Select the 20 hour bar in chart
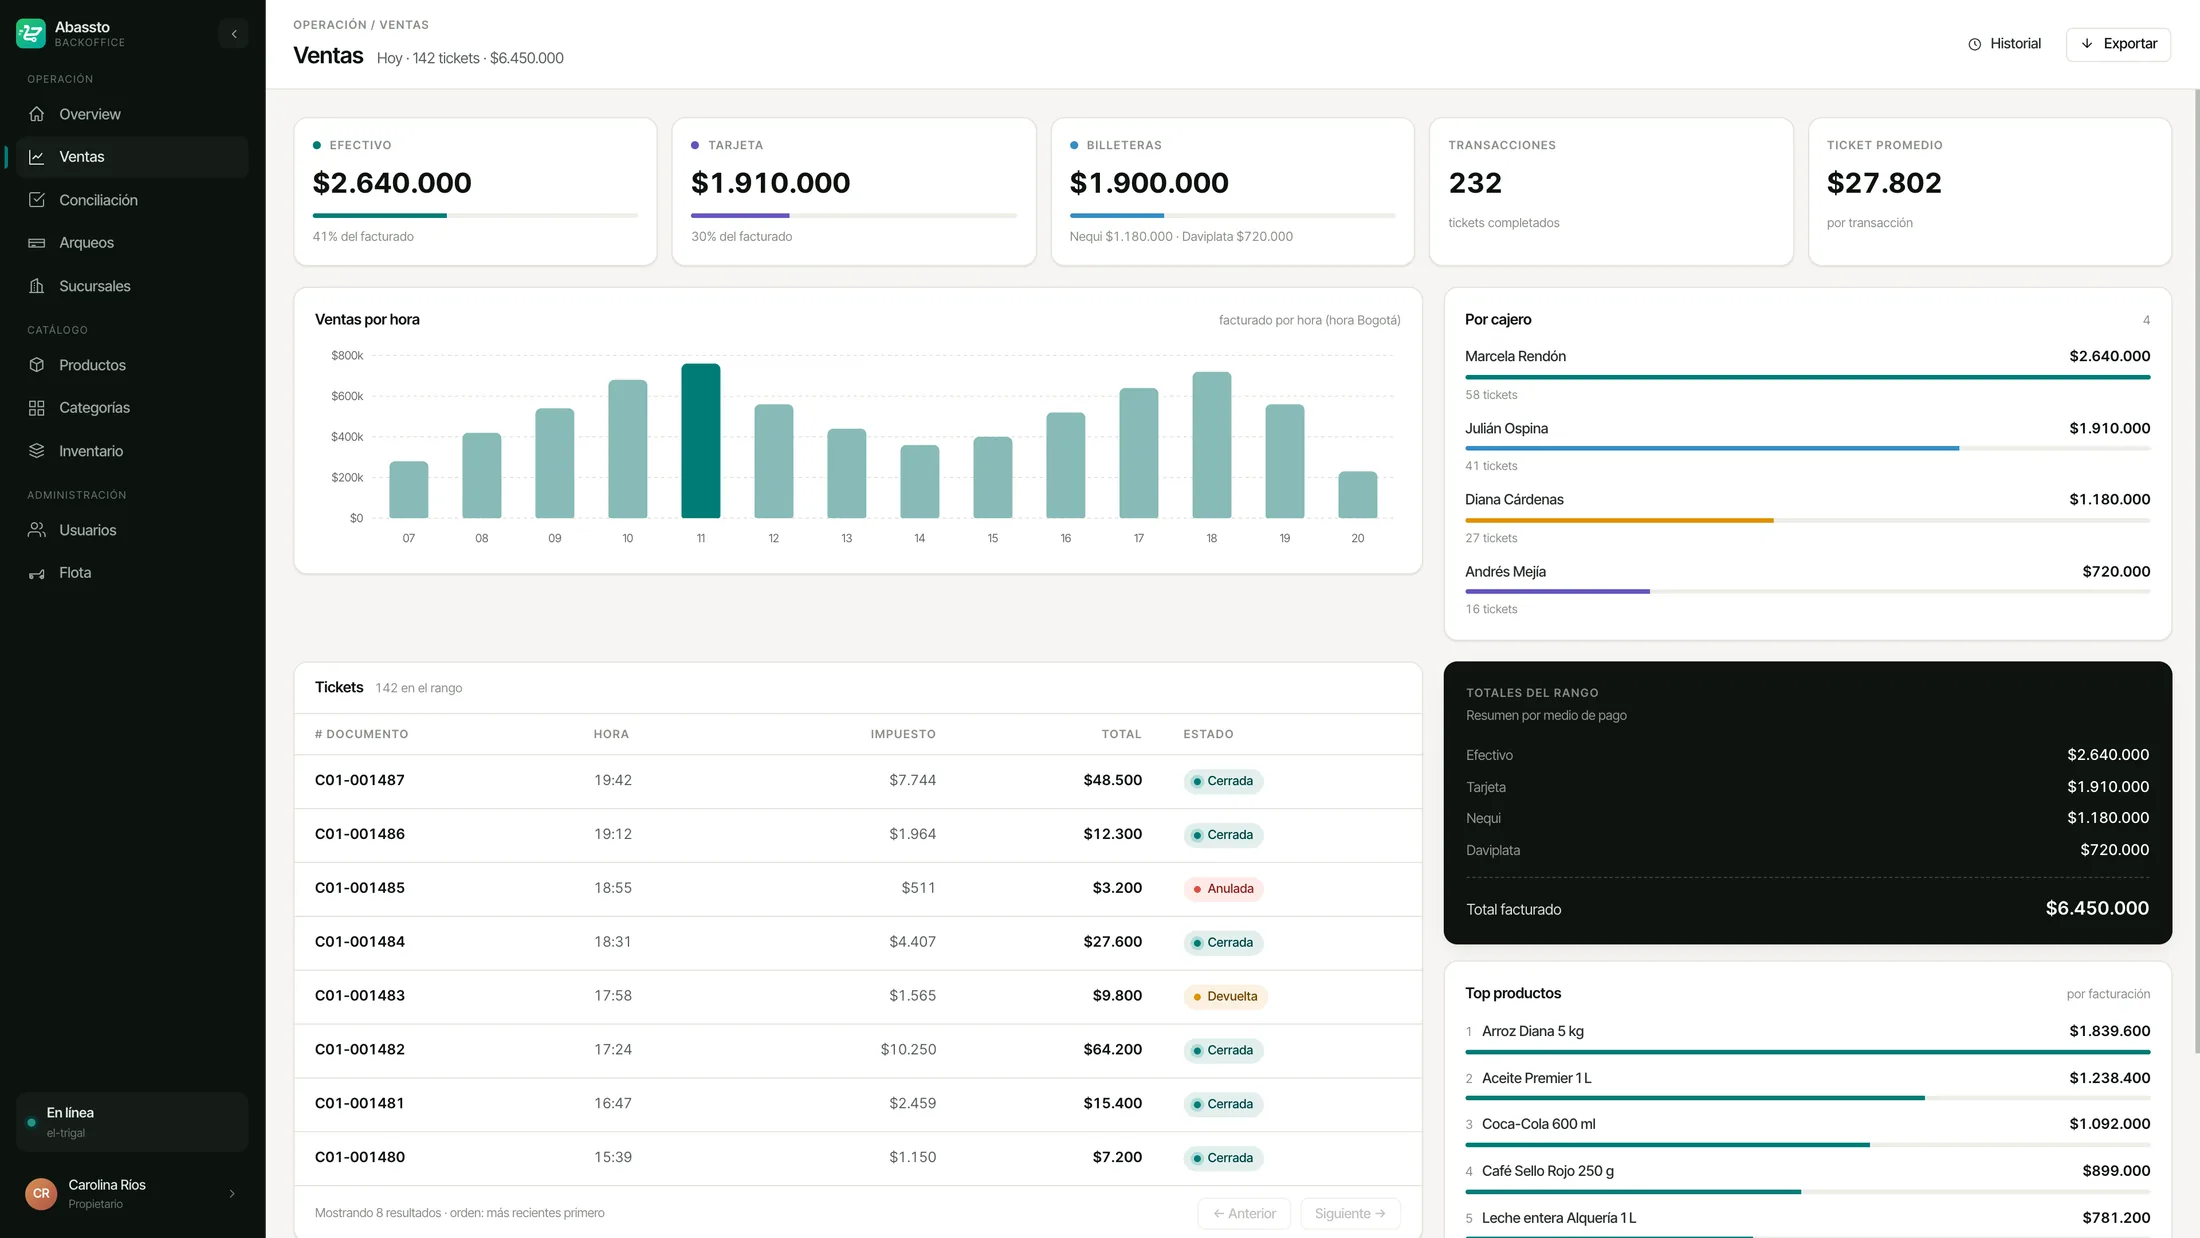 coord(1358,495)
